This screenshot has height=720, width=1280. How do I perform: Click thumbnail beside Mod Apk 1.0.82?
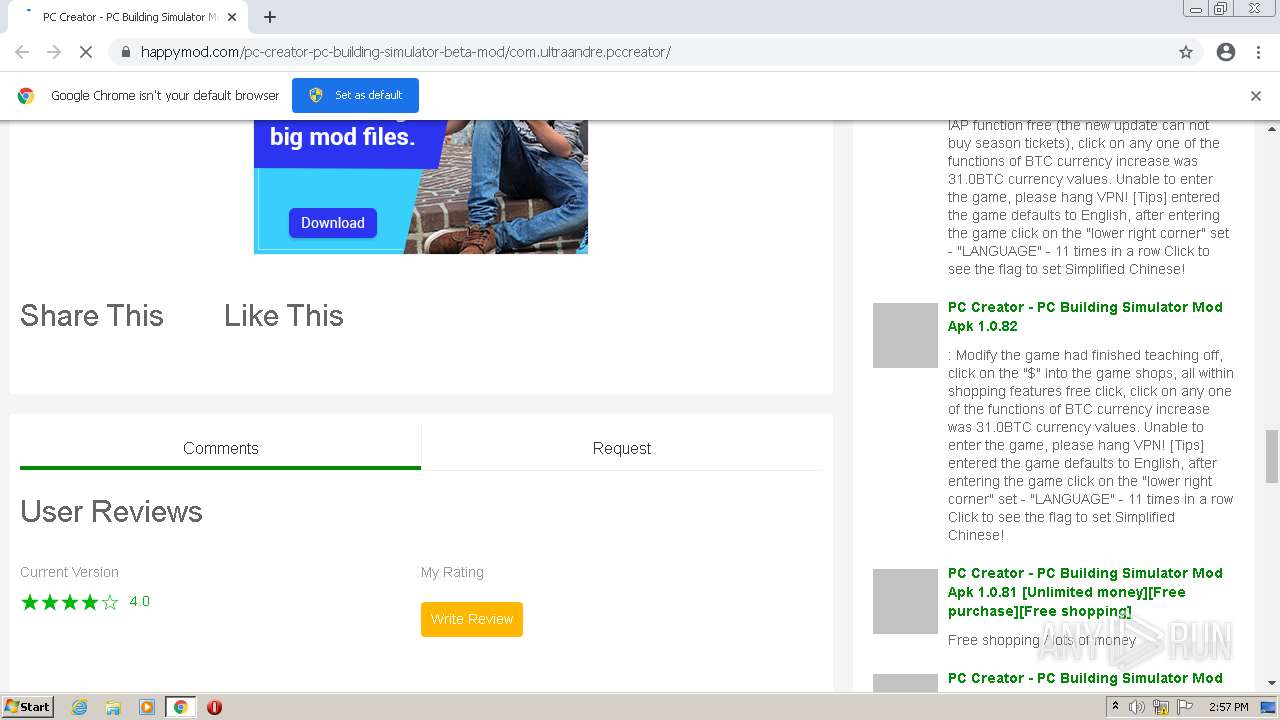tap(905, 335)
